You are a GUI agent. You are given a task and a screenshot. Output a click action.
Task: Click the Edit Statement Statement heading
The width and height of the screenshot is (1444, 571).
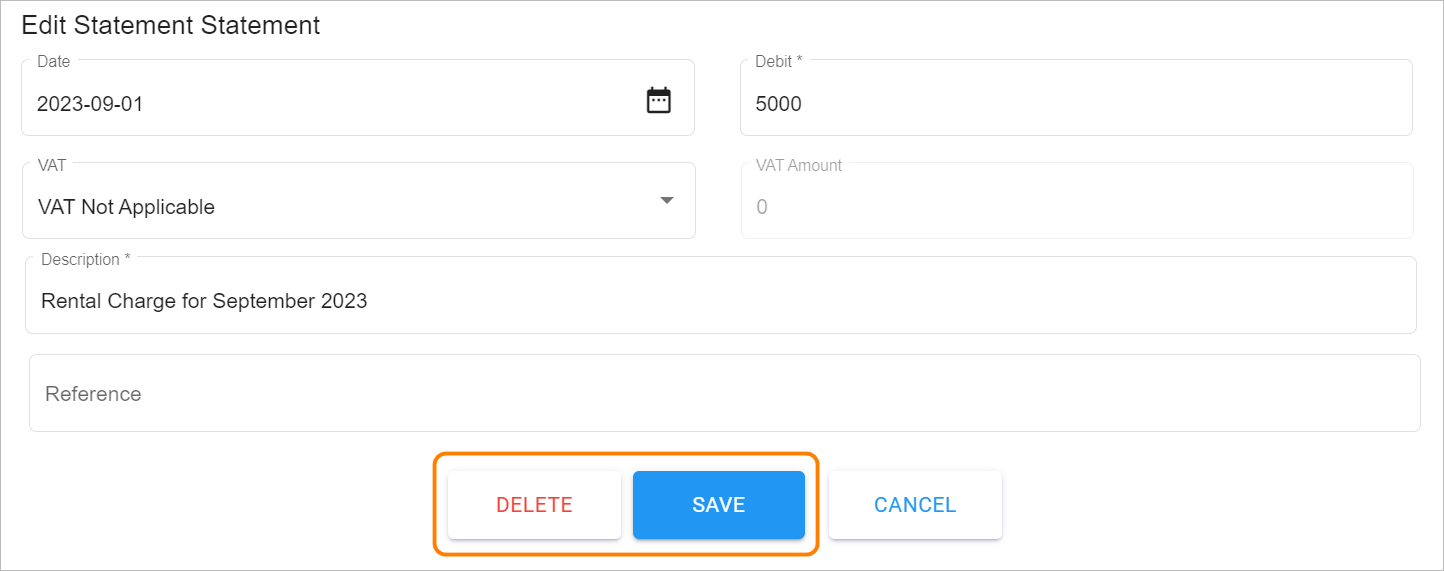pos(171,25)
